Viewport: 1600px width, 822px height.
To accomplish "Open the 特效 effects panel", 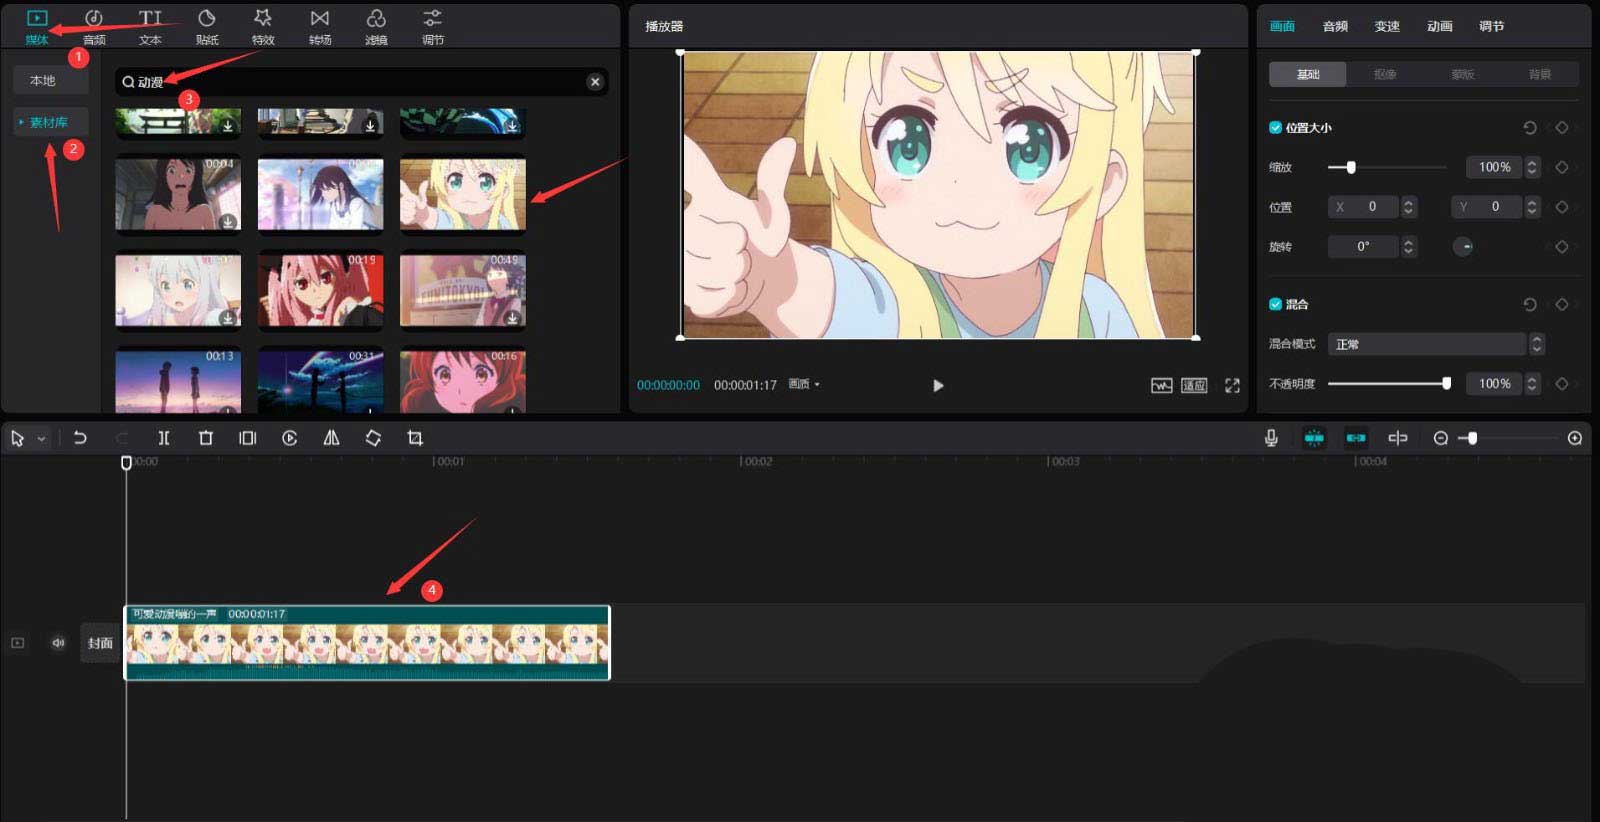I will 263,27.
